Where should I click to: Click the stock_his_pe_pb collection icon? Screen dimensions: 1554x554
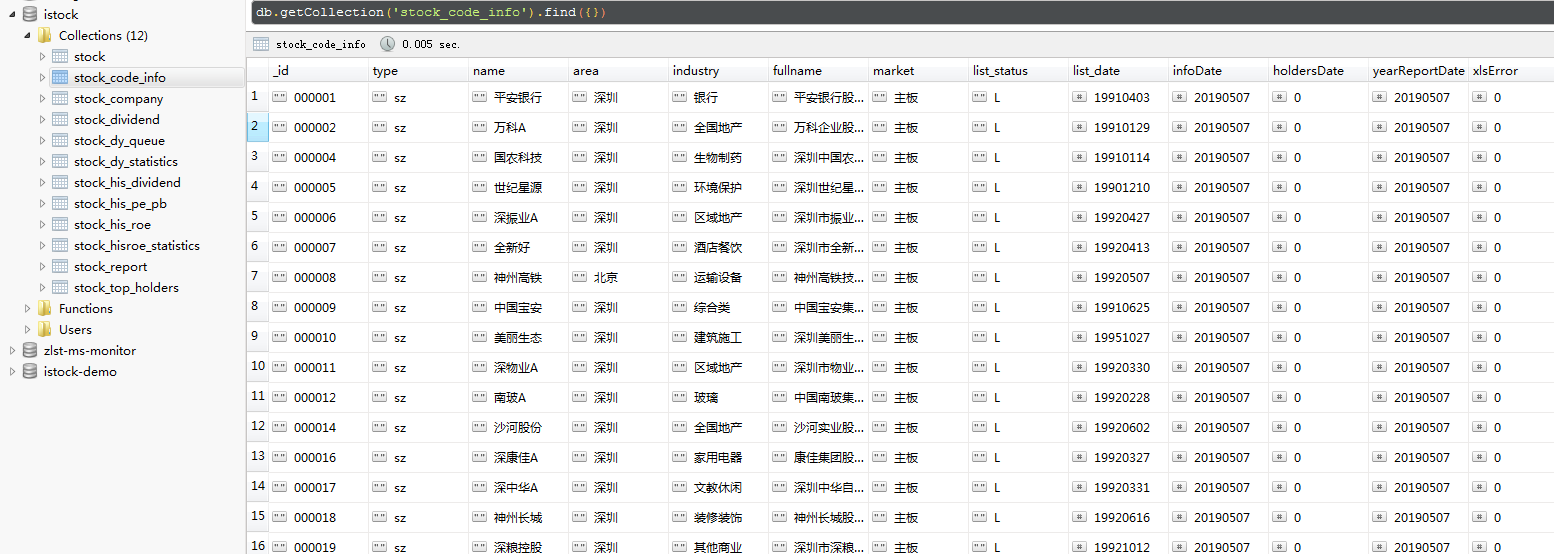[60, 203]
